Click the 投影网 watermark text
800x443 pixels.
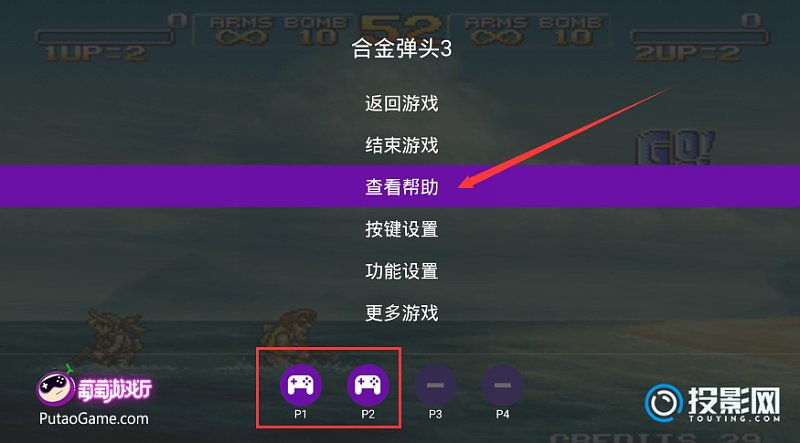coord(734,400)
